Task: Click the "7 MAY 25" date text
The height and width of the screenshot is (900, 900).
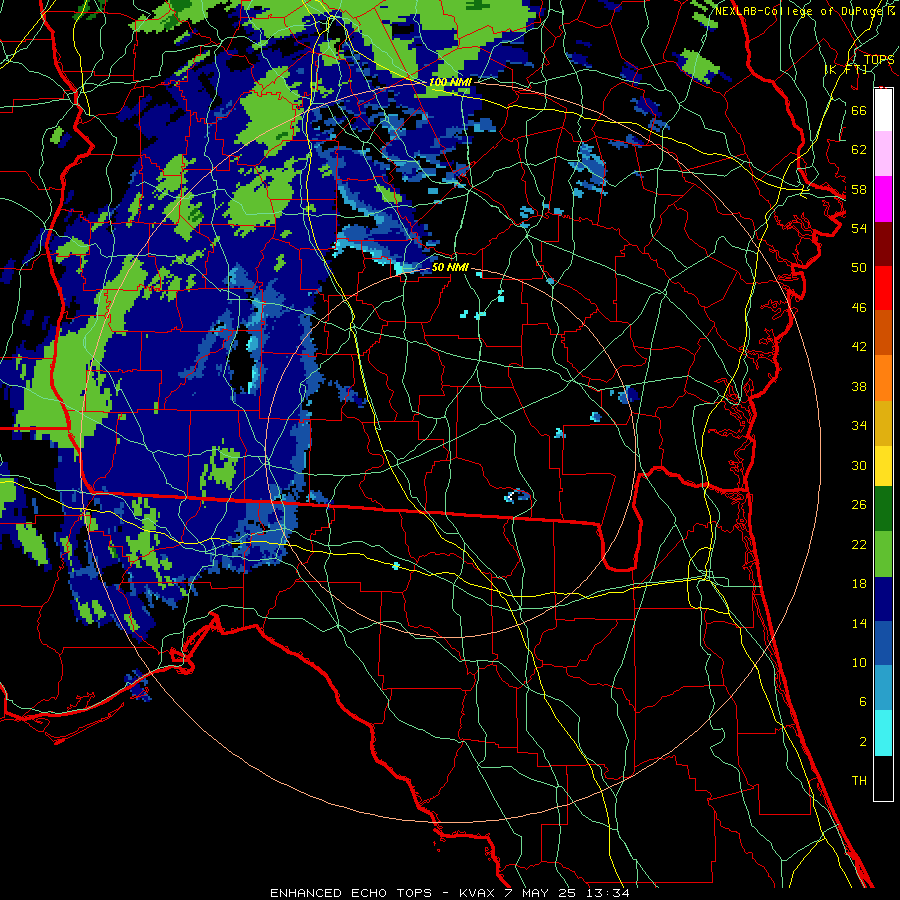Action: (x=541, y=893)
